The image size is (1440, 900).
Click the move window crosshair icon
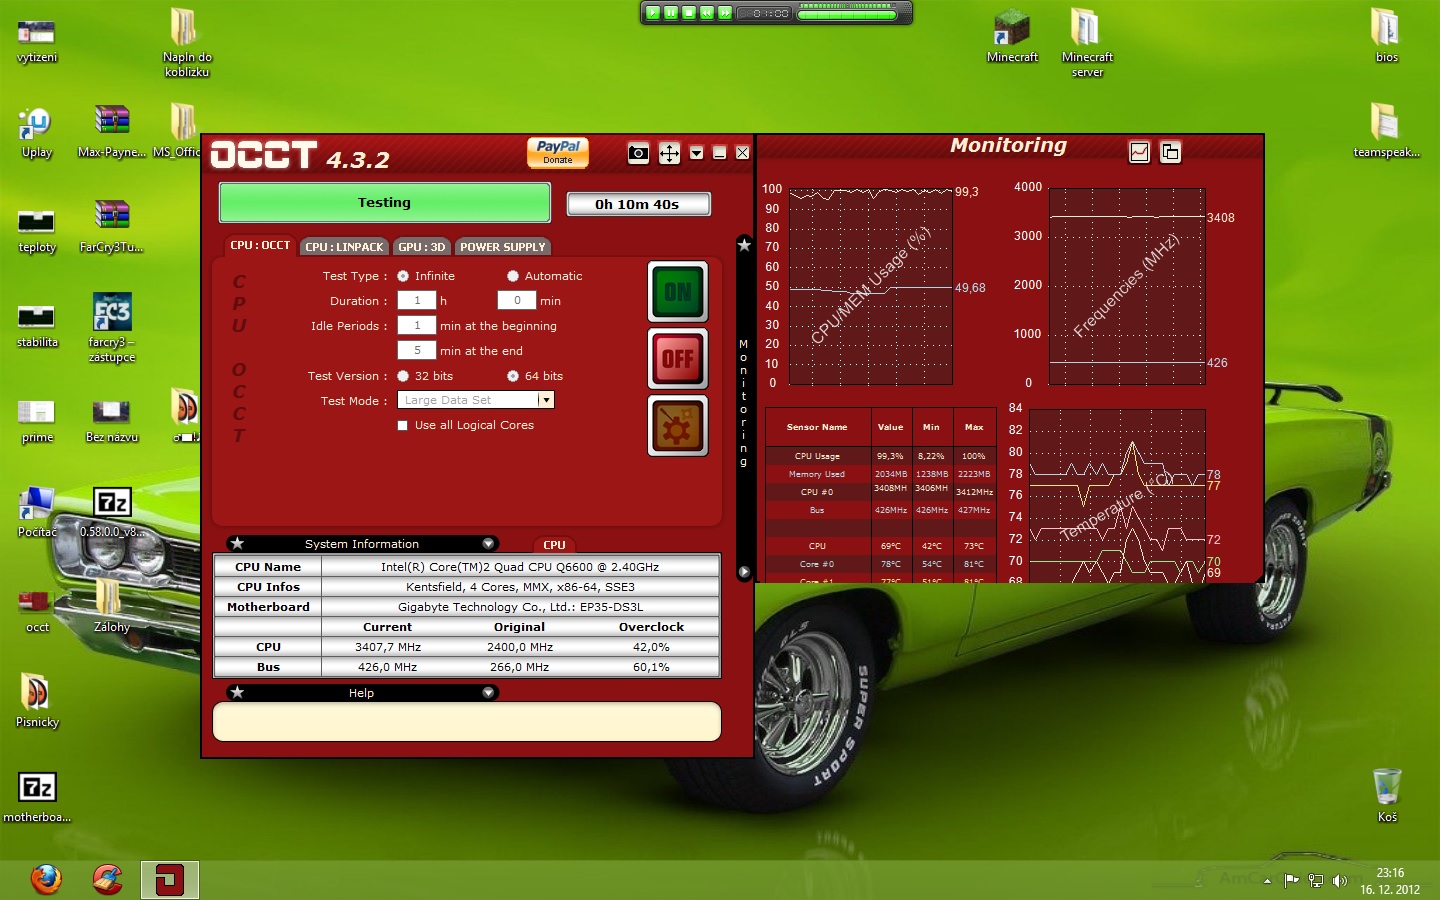pyautogui.click(x=669, y=153)
